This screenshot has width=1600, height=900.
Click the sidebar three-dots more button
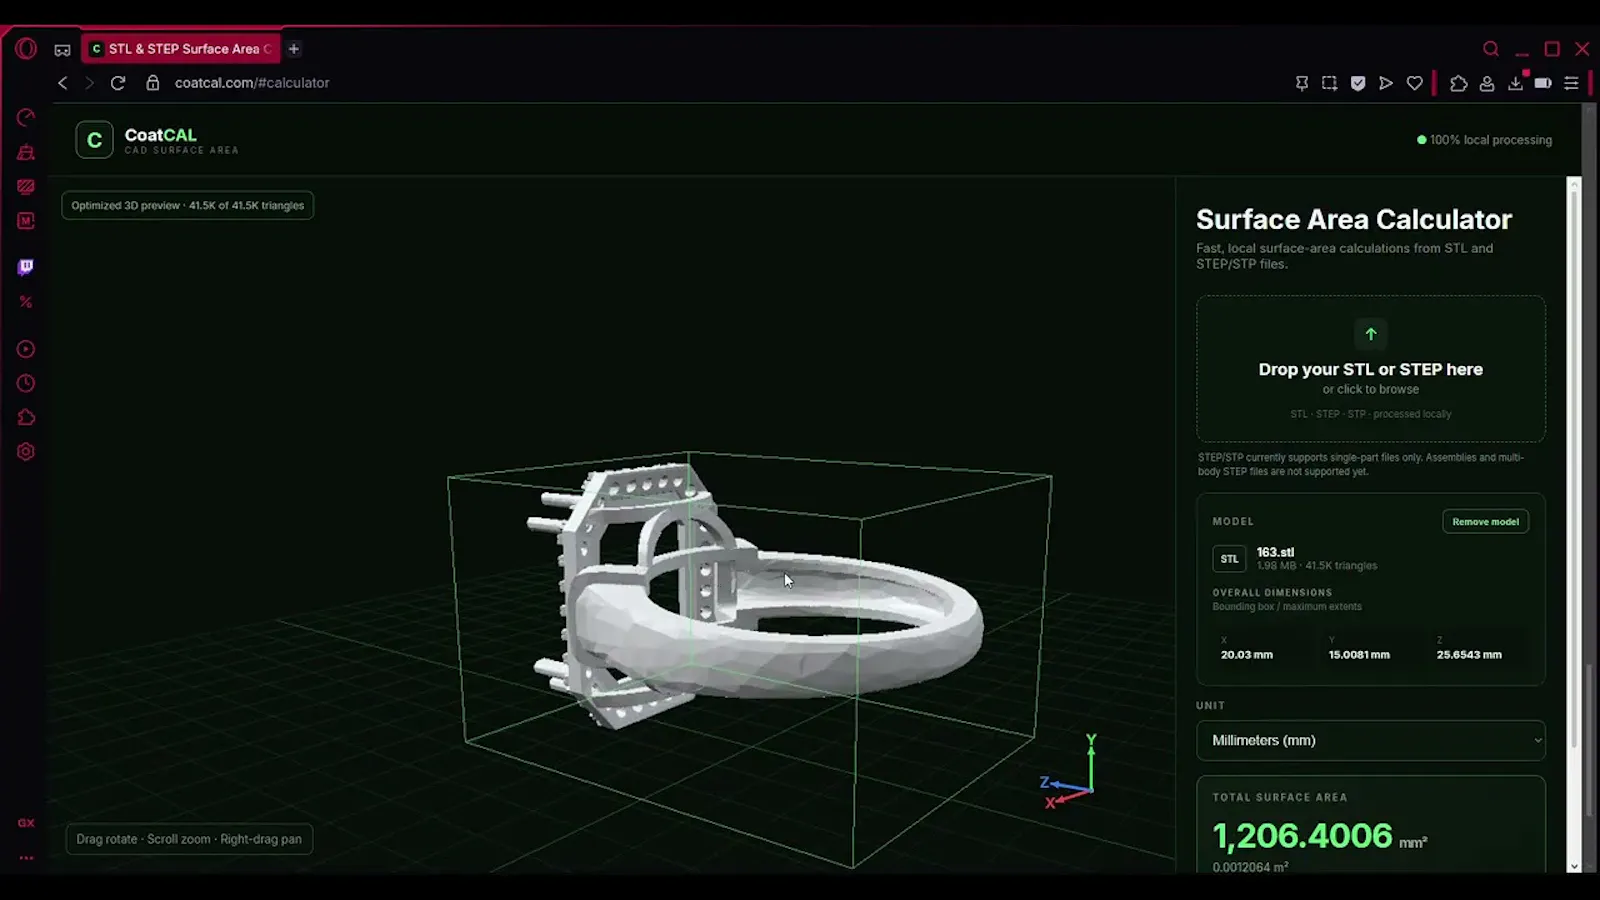pos(26,858)
